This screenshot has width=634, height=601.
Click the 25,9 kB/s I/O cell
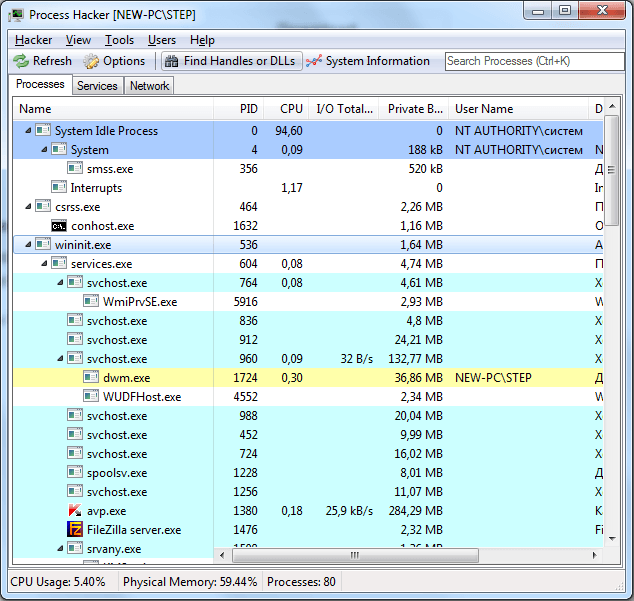[x=349, y=511]
